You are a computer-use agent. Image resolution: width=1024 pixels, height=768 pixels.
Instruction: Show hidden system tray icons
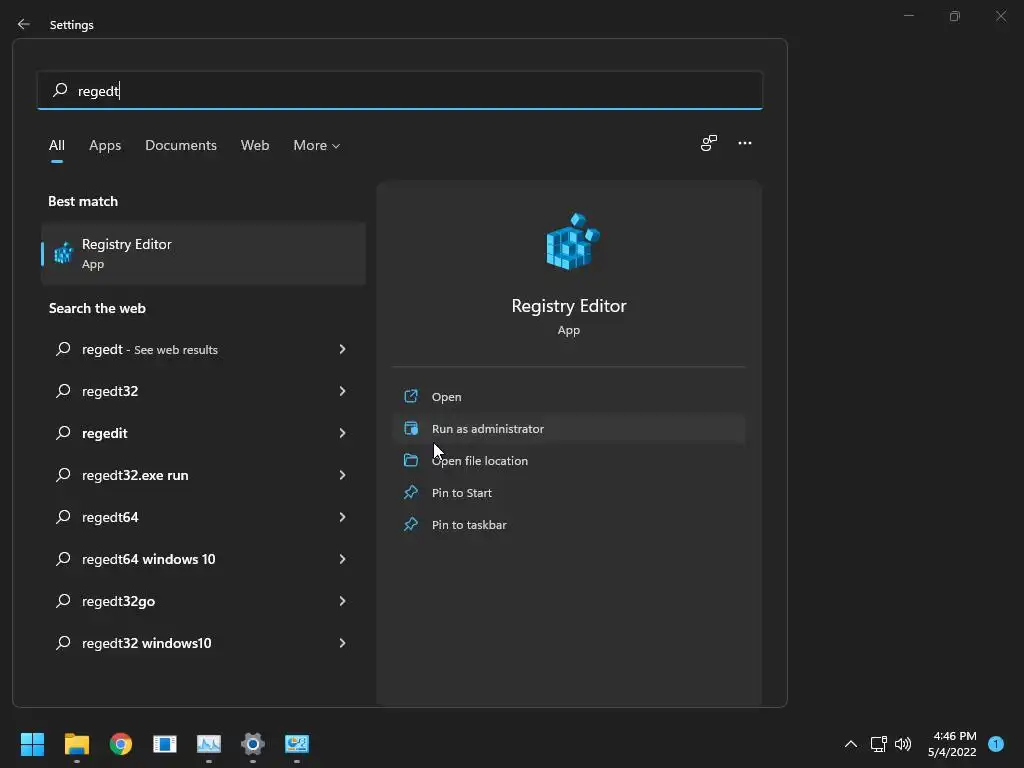point(851,744)
